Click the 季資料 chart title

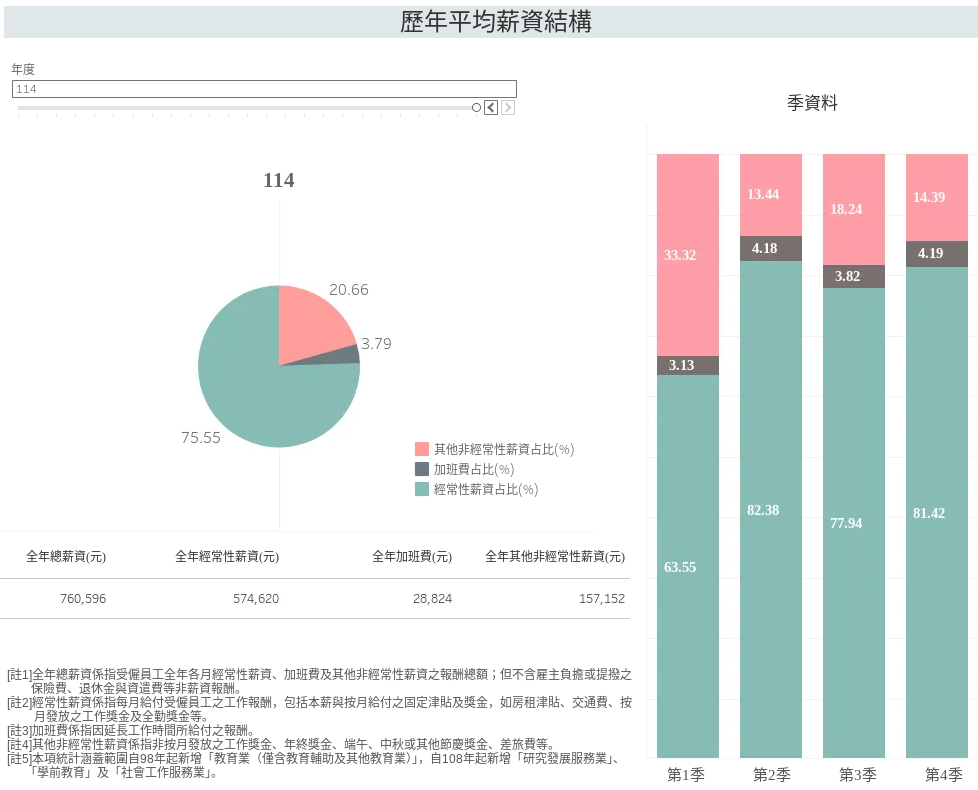point(812,103)
